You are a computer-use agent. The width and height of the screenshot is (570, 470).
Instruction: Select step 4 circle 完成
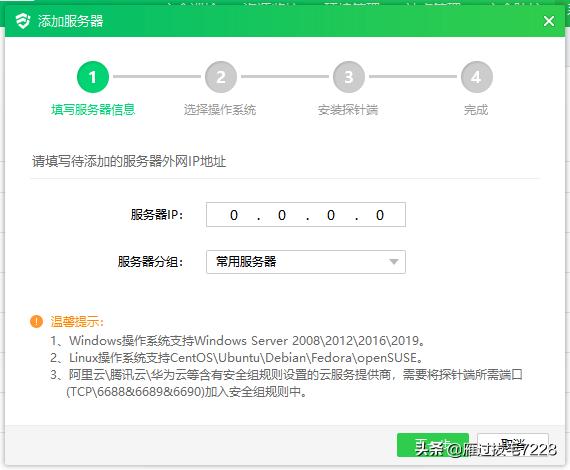coord(477,77)
